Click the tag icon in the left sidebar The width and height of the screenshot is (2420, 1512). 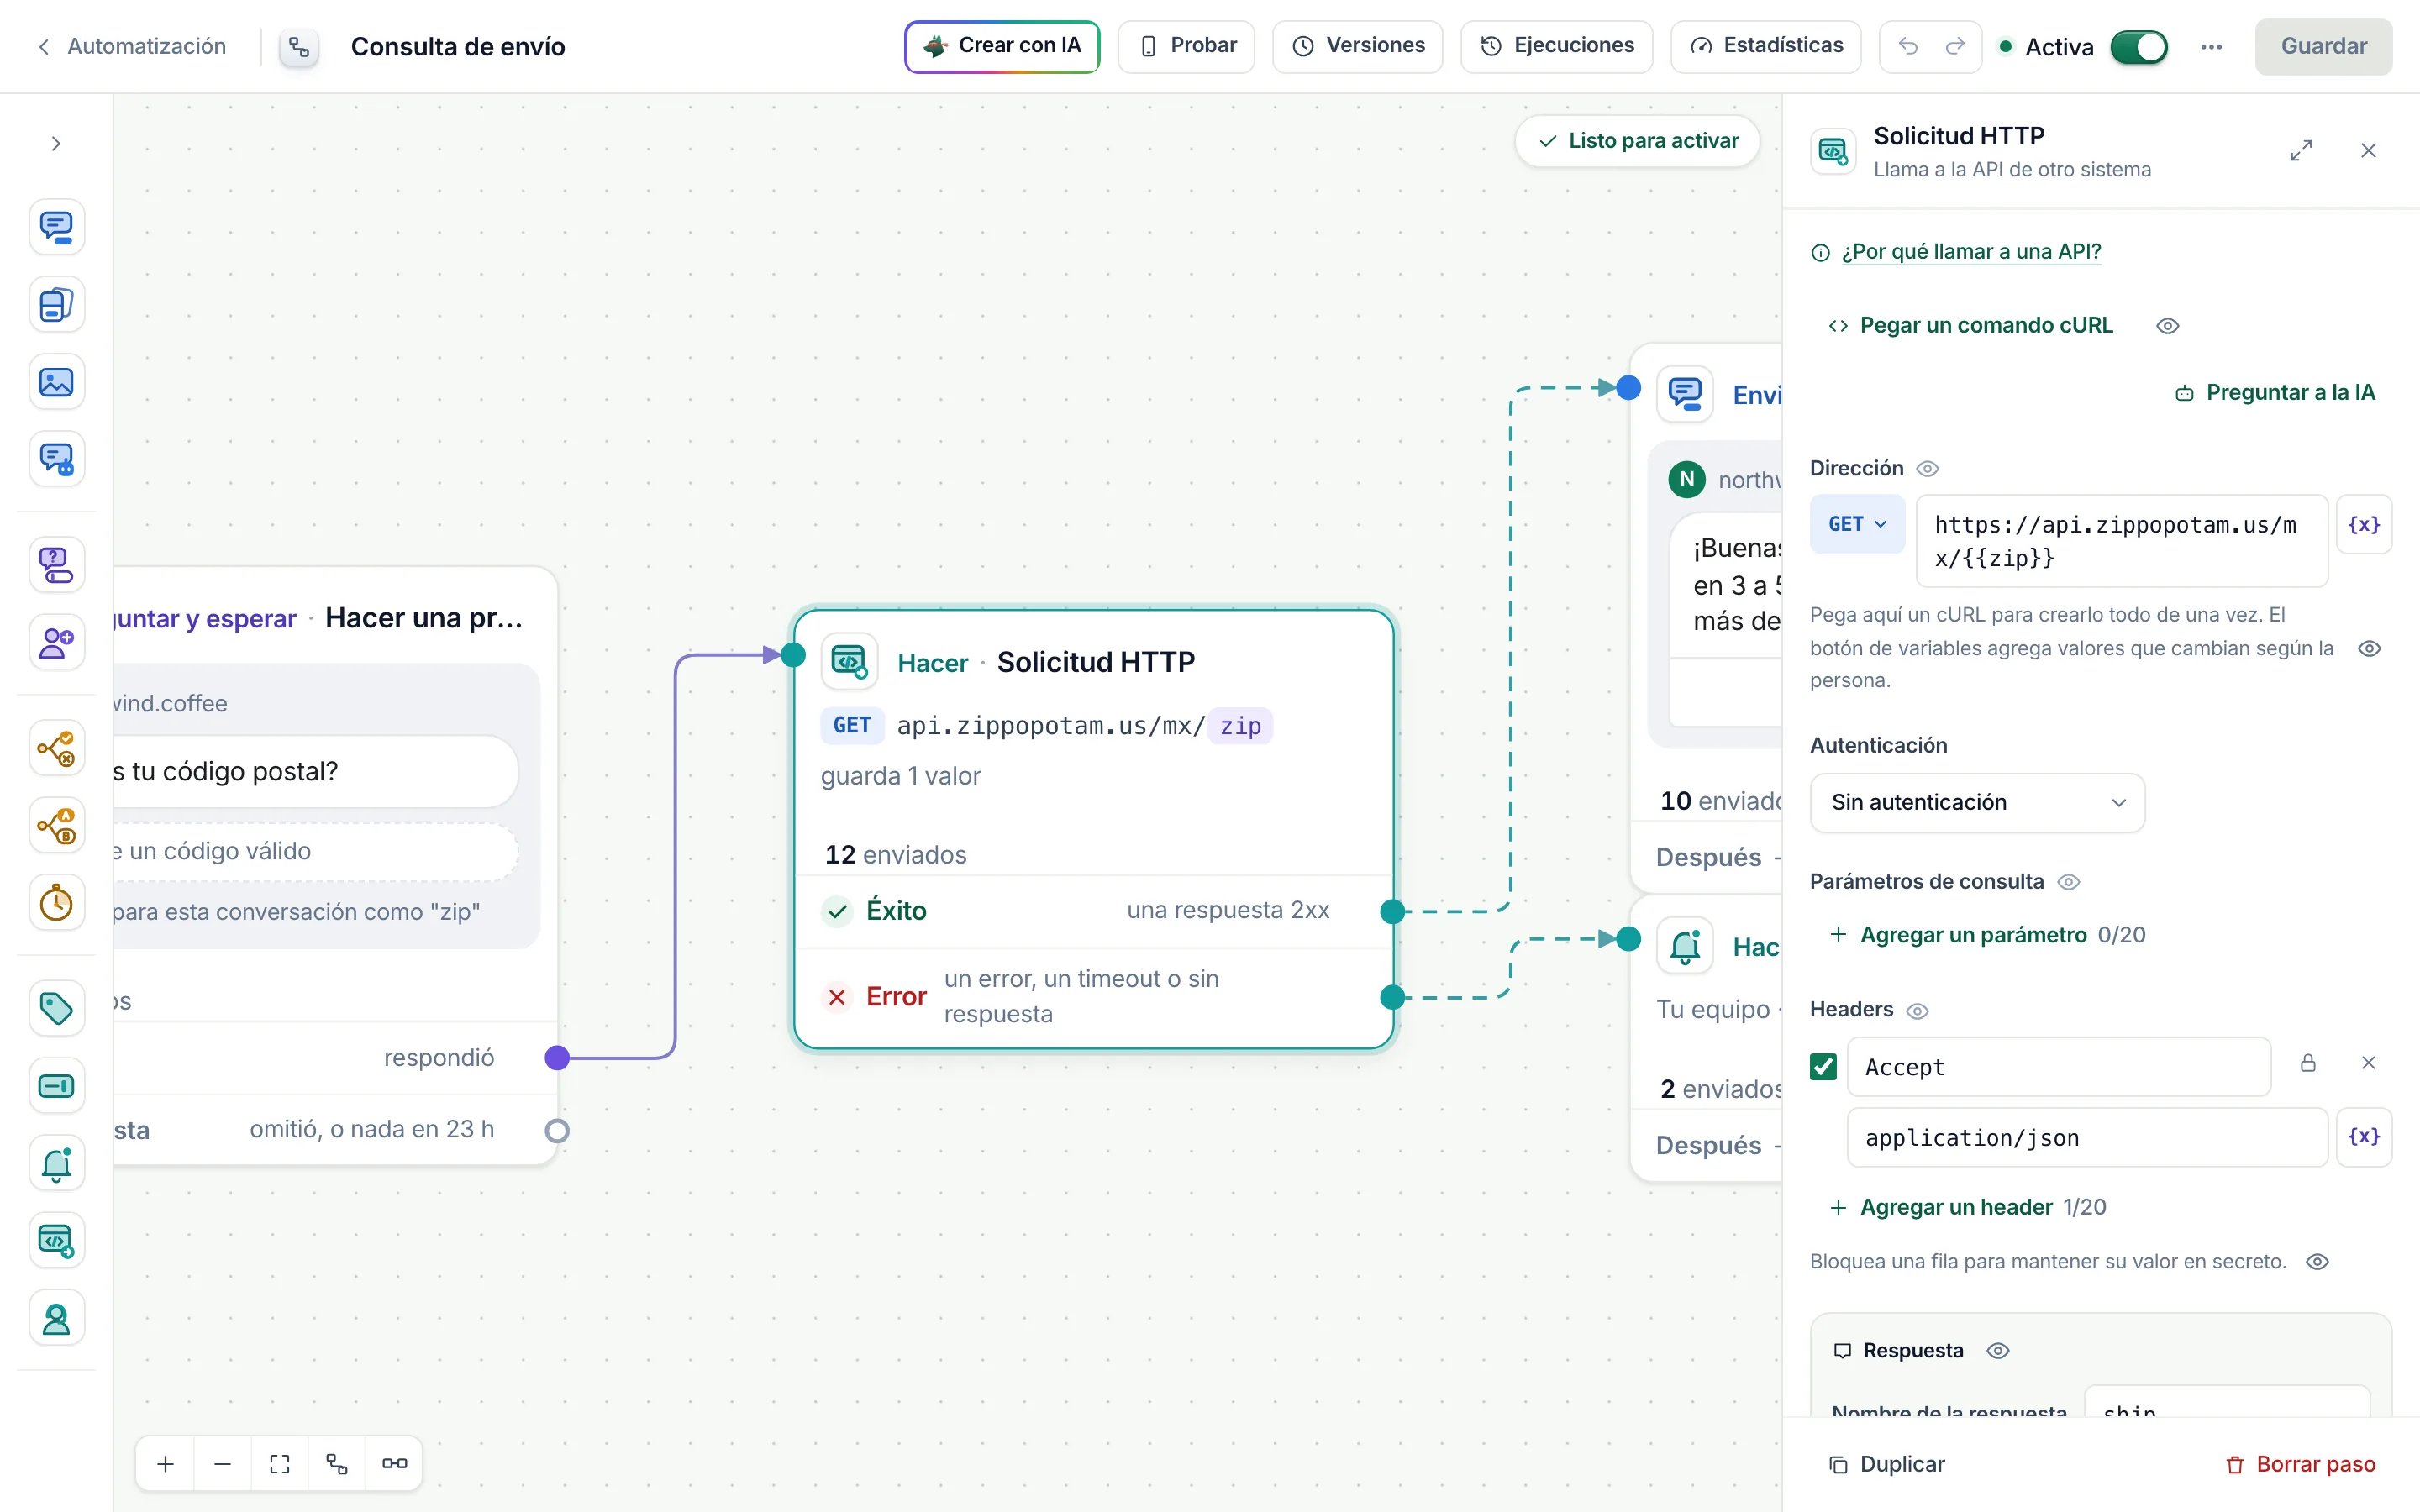tap(56, 1008)
